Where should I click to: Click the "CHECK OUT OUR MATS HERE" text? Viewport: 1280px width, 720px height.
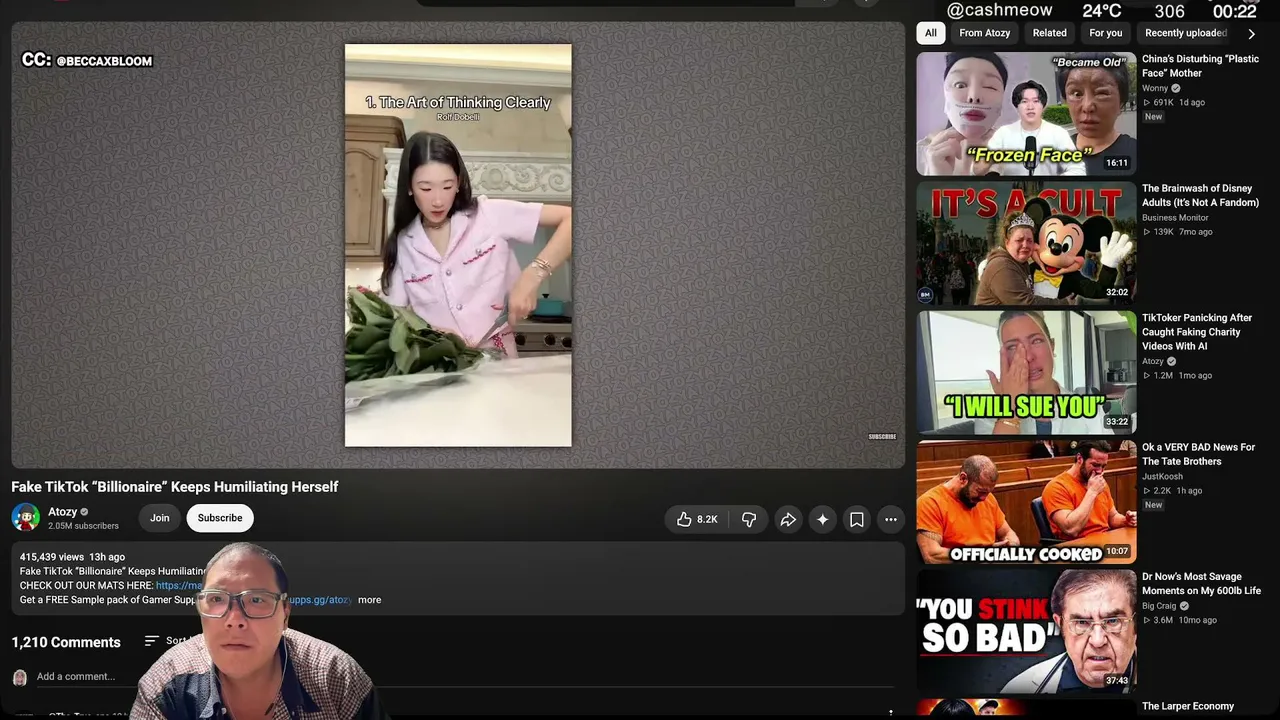point(86,586)
